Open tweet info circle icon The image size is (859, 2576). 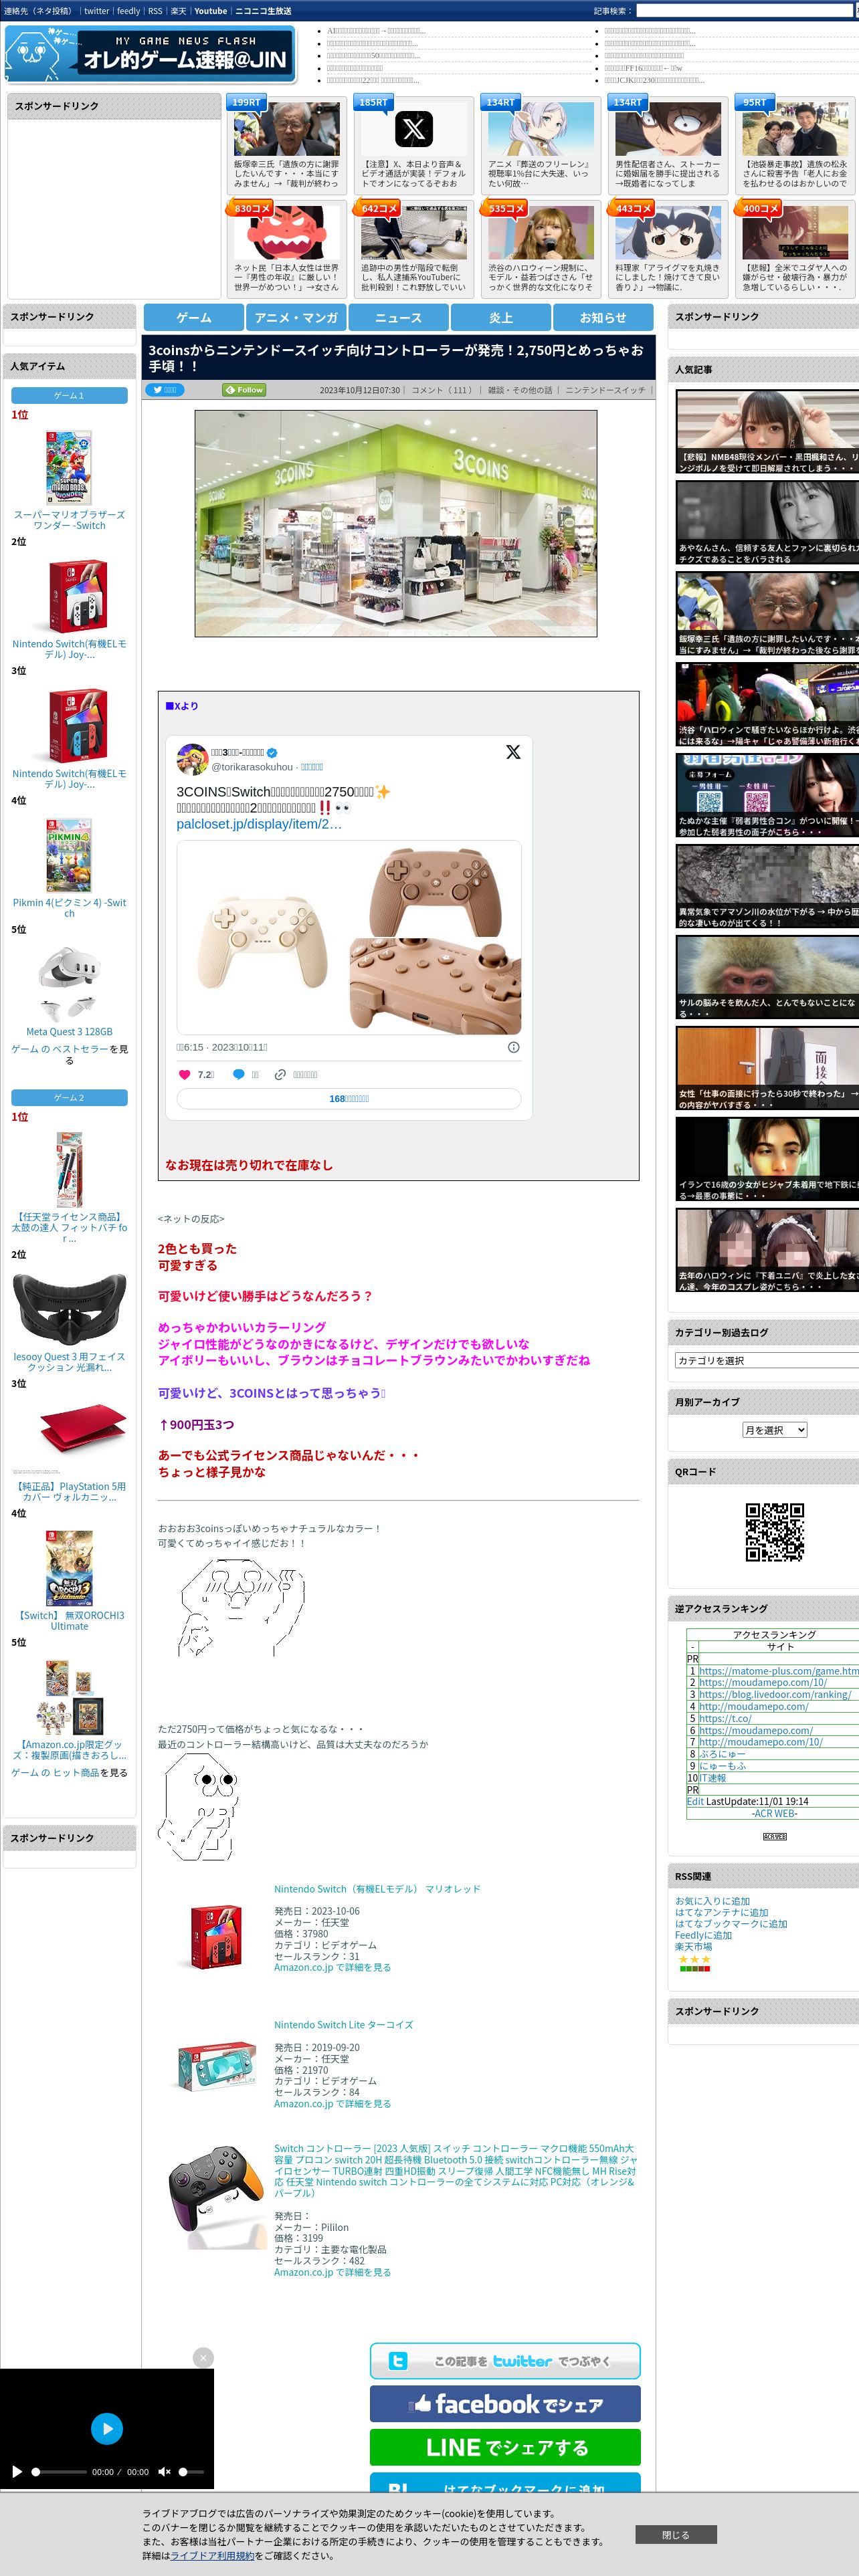pos(513,1047)
